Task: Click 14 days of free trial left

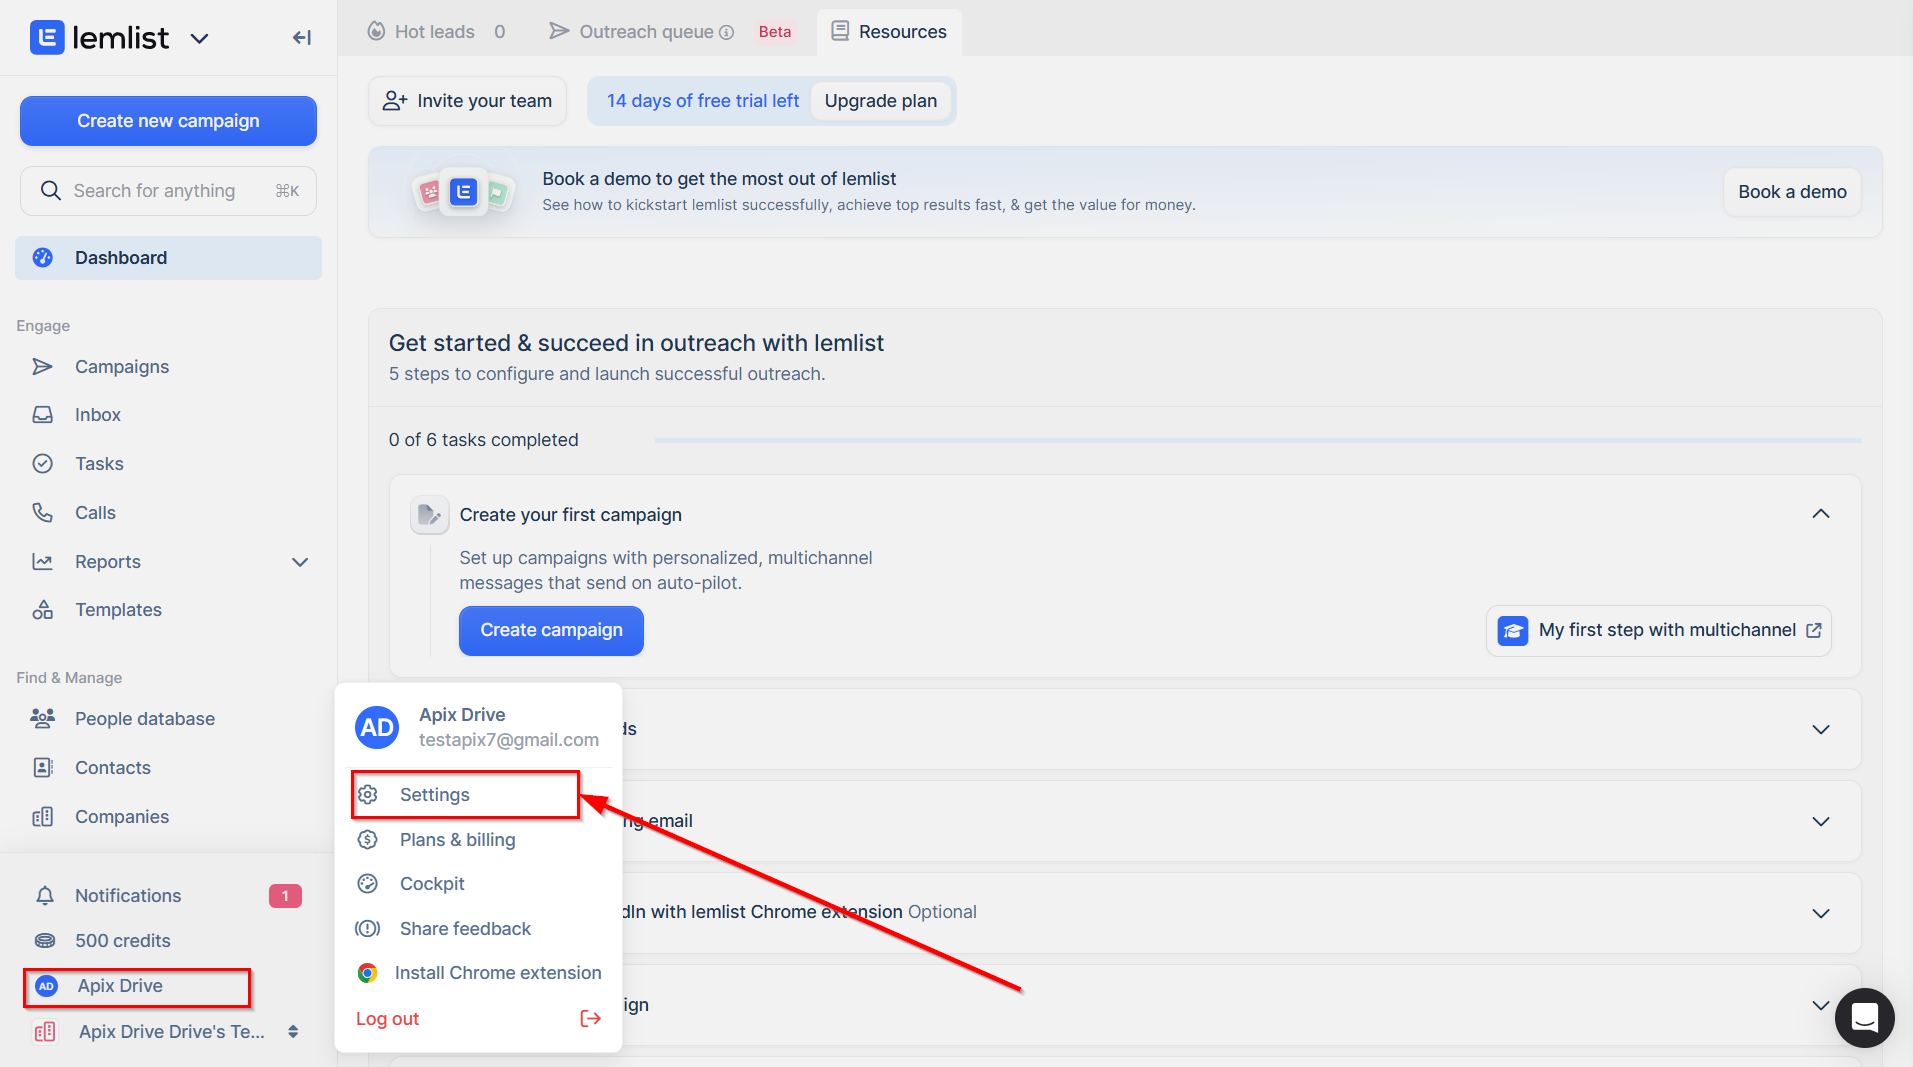Action: 703,101
